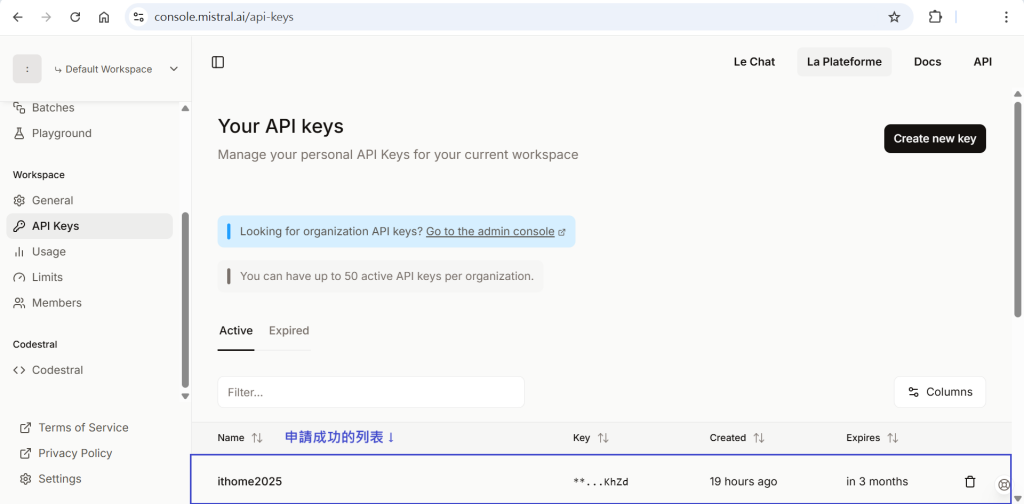The image size is (1024, 504).
Task: Reload the page using refresh icon
Action: coord(75,17)
